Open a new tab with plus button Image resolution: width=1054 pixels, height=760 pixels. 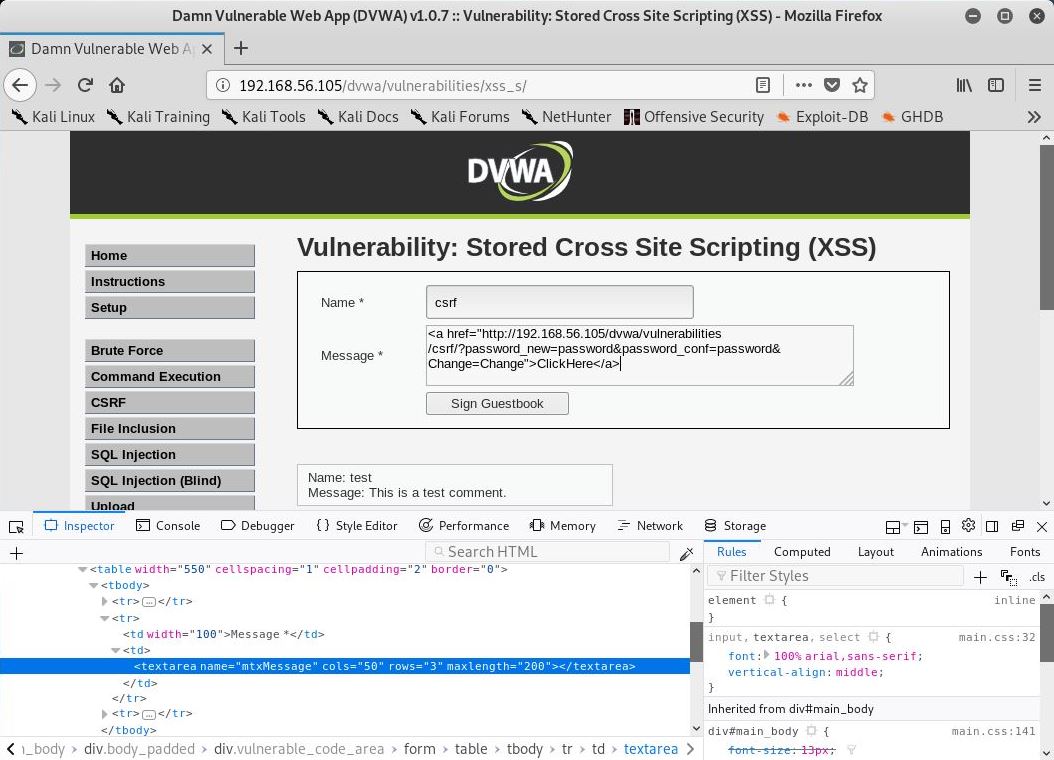coord(241,48)
